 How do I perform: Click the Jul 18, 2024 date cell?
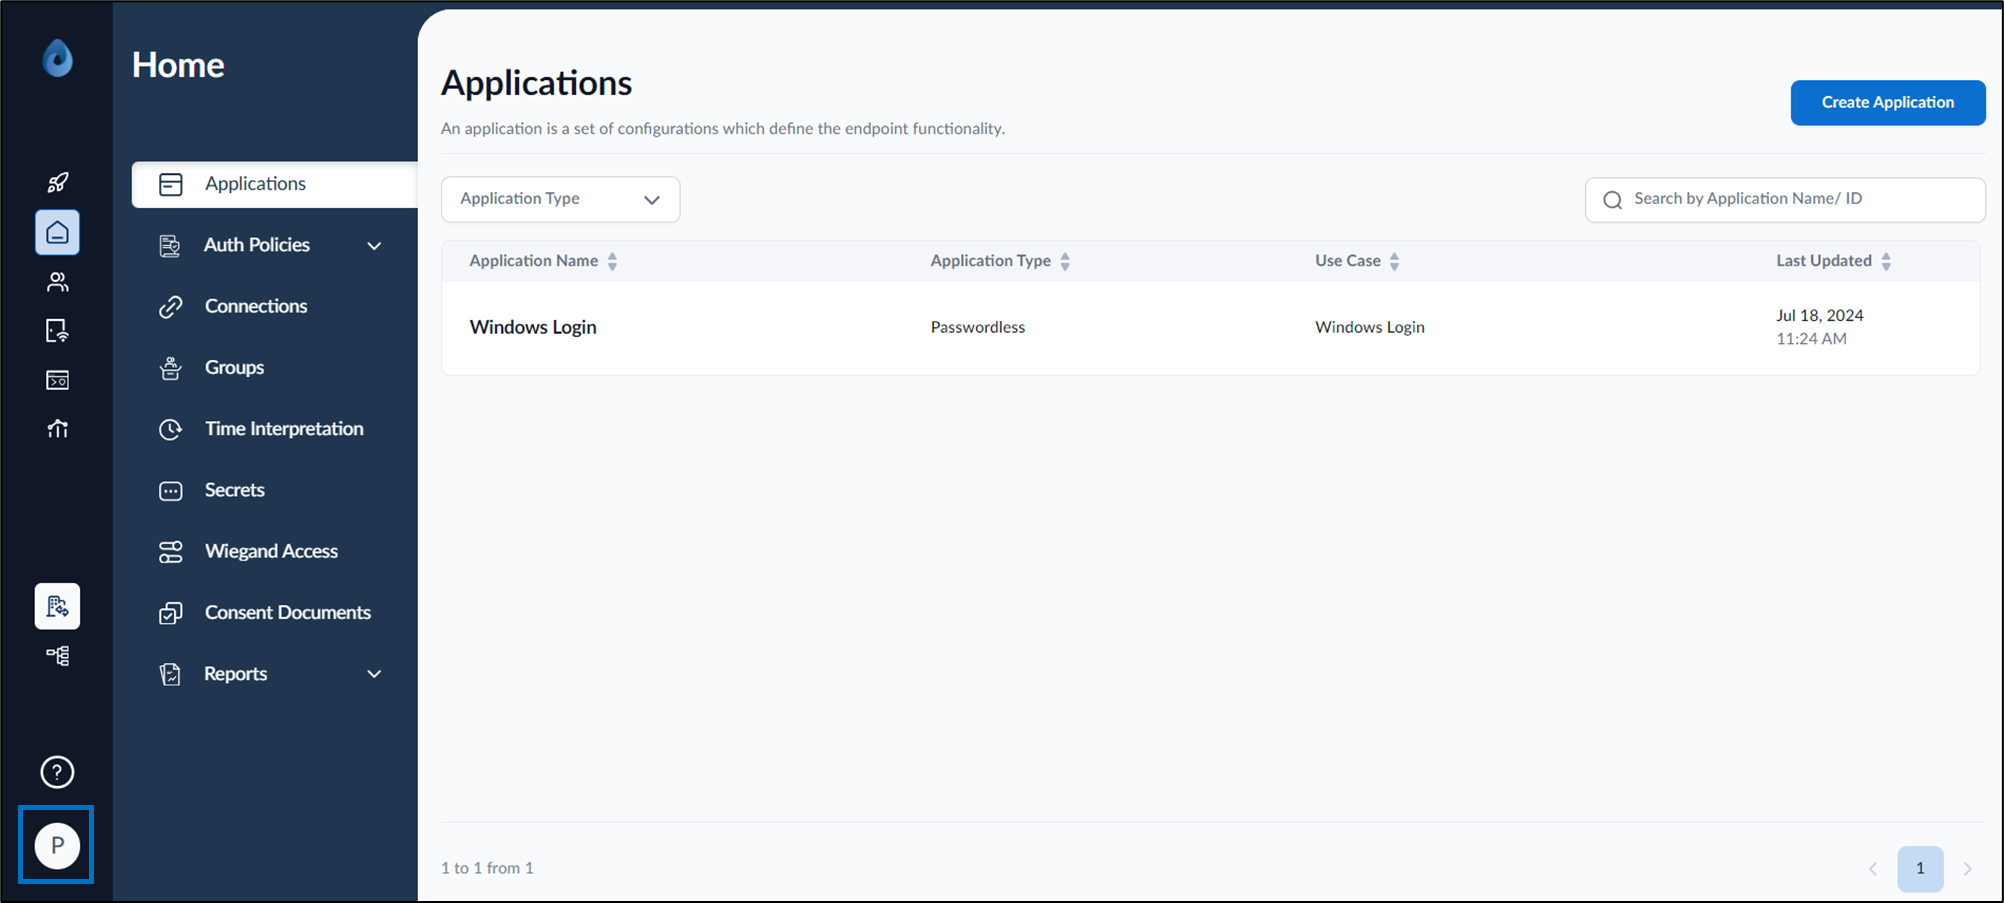[1820, 315]
